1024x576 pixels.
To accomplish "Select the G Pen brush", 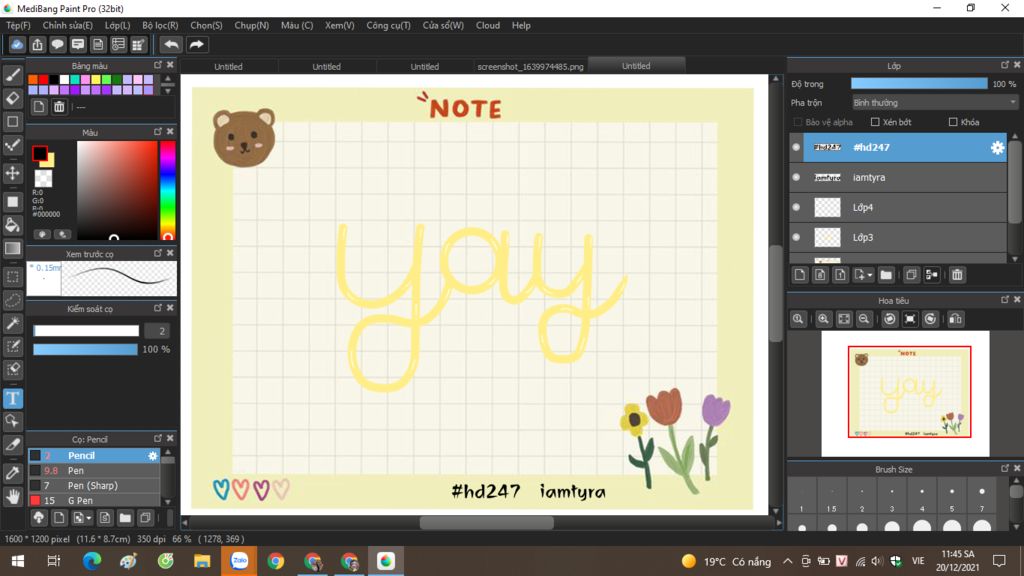I will (x=94, y=501).
